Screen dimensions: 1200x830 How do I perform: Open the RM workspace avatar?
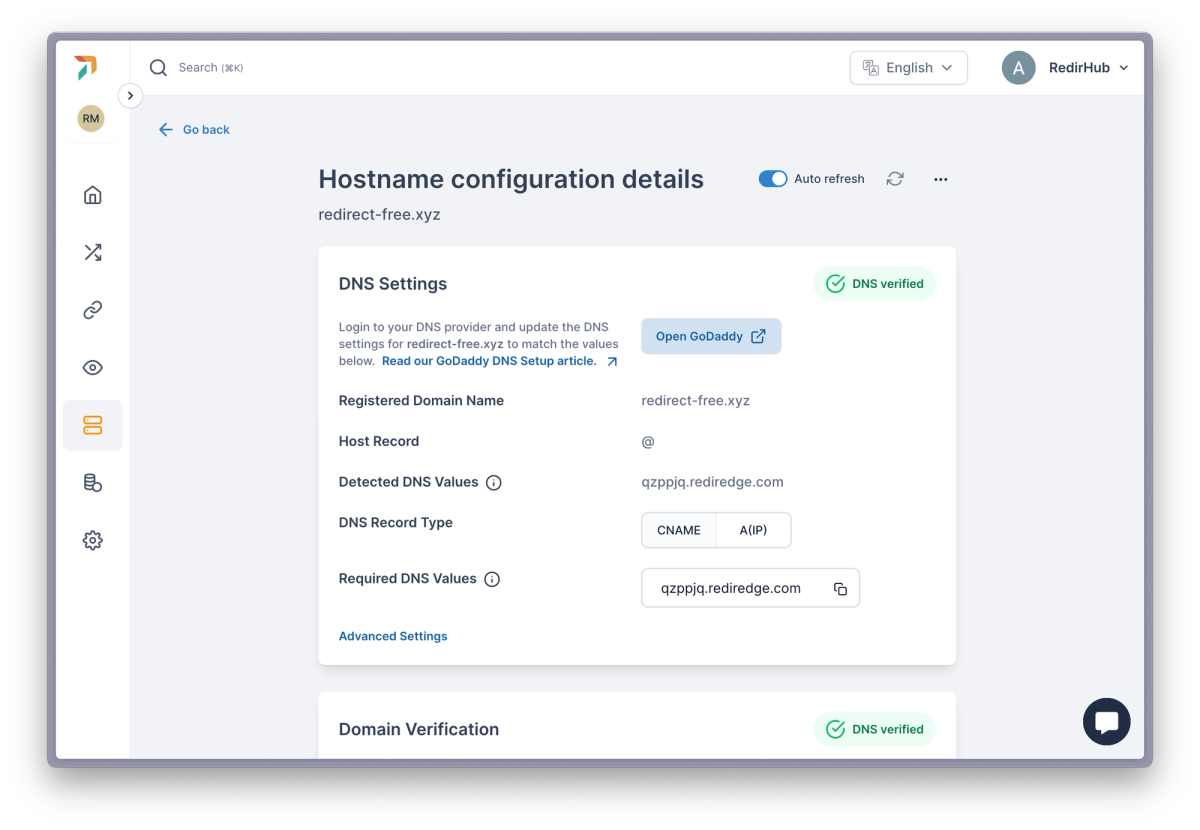point(91,118)
